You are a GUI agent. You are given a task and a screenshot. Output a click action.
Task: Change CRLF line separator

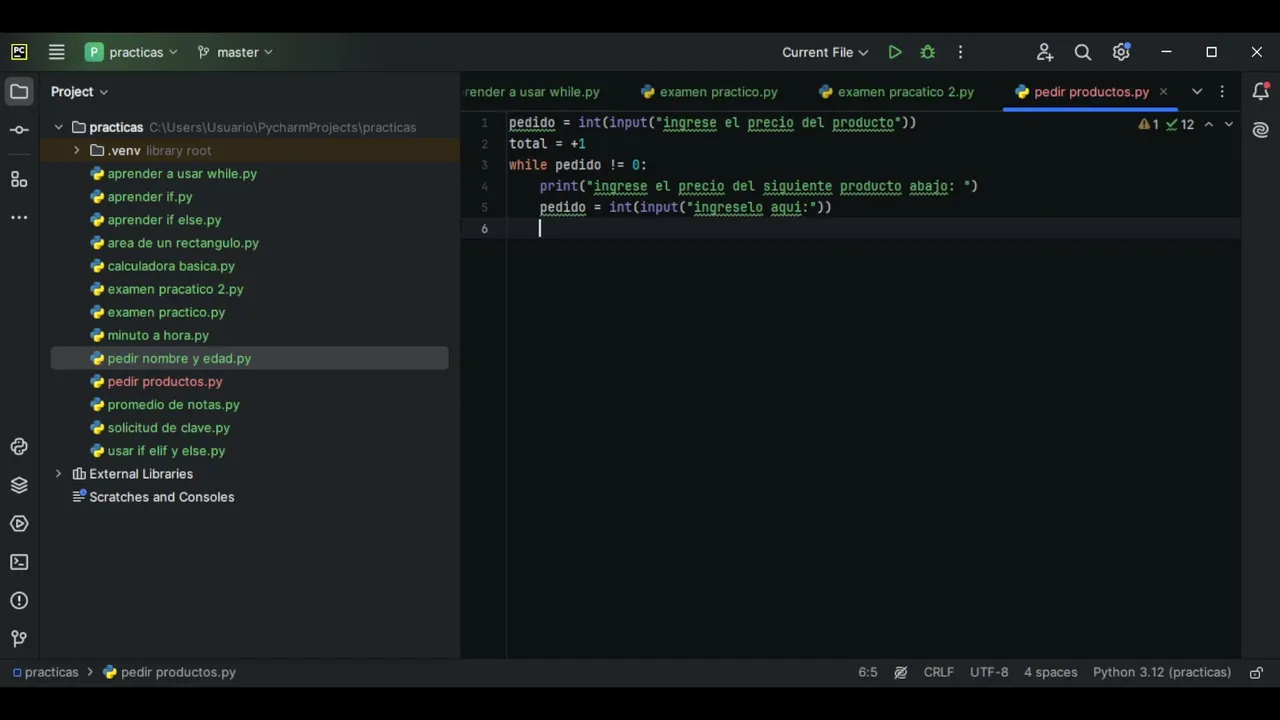[x=938, y=673]
